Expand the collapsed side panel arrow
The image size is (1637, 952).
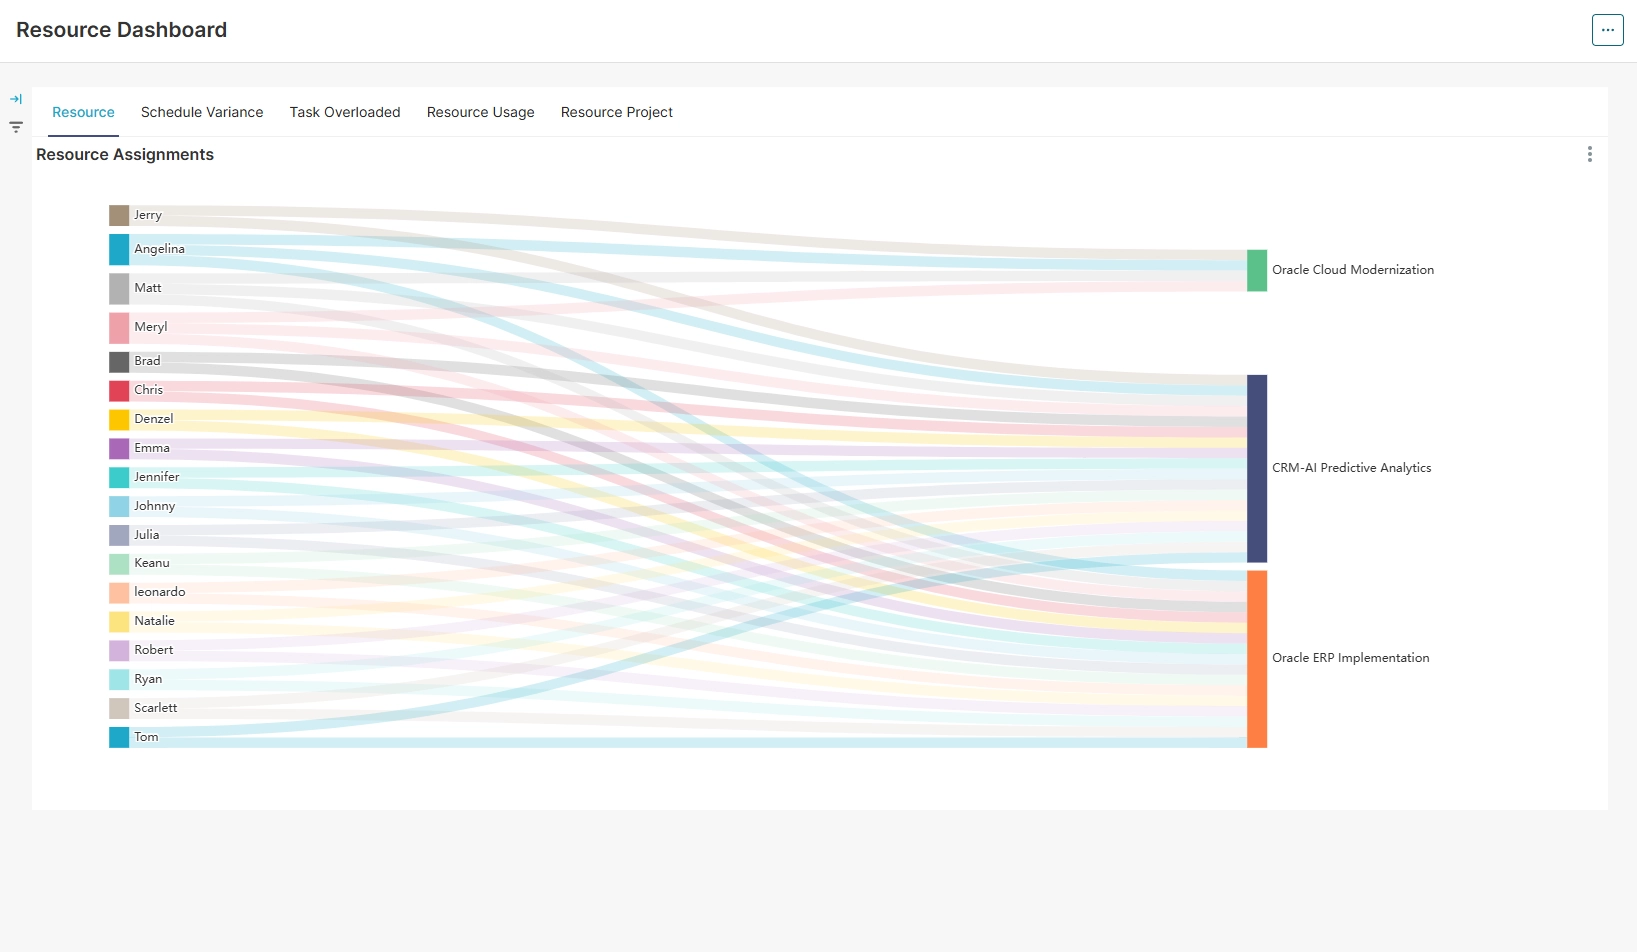coord(16,99)
